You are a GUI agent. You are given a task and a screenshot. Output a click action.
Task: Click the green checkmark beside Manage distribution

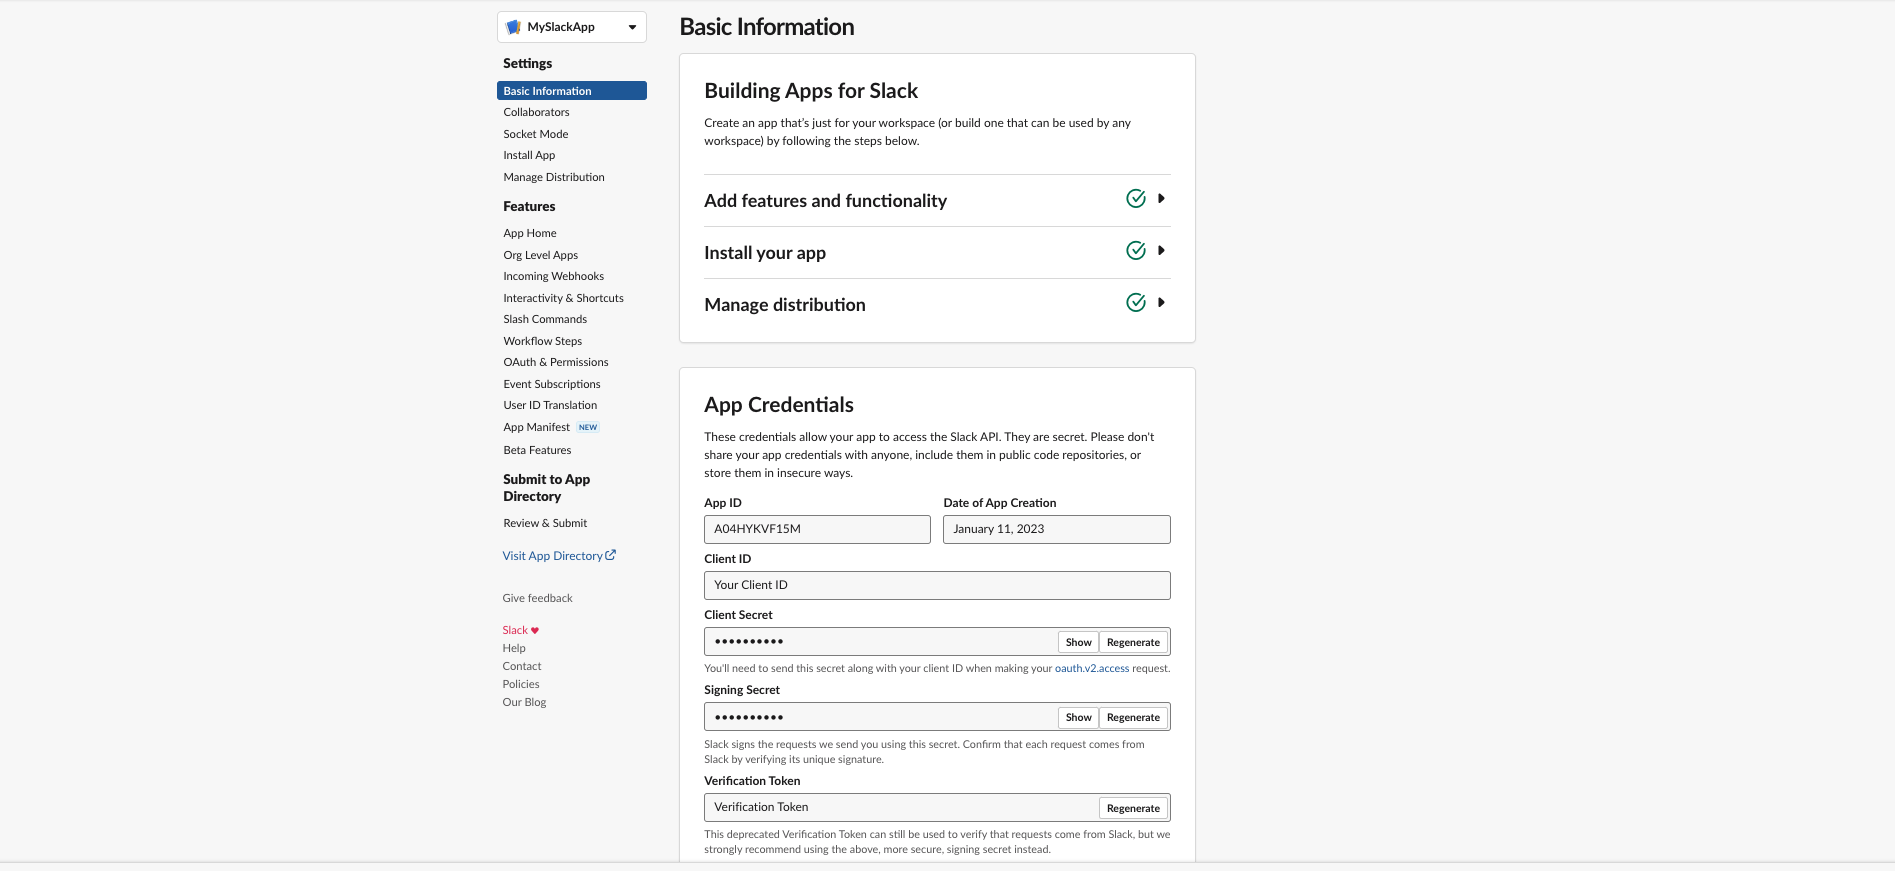(x=1135, y=303)
